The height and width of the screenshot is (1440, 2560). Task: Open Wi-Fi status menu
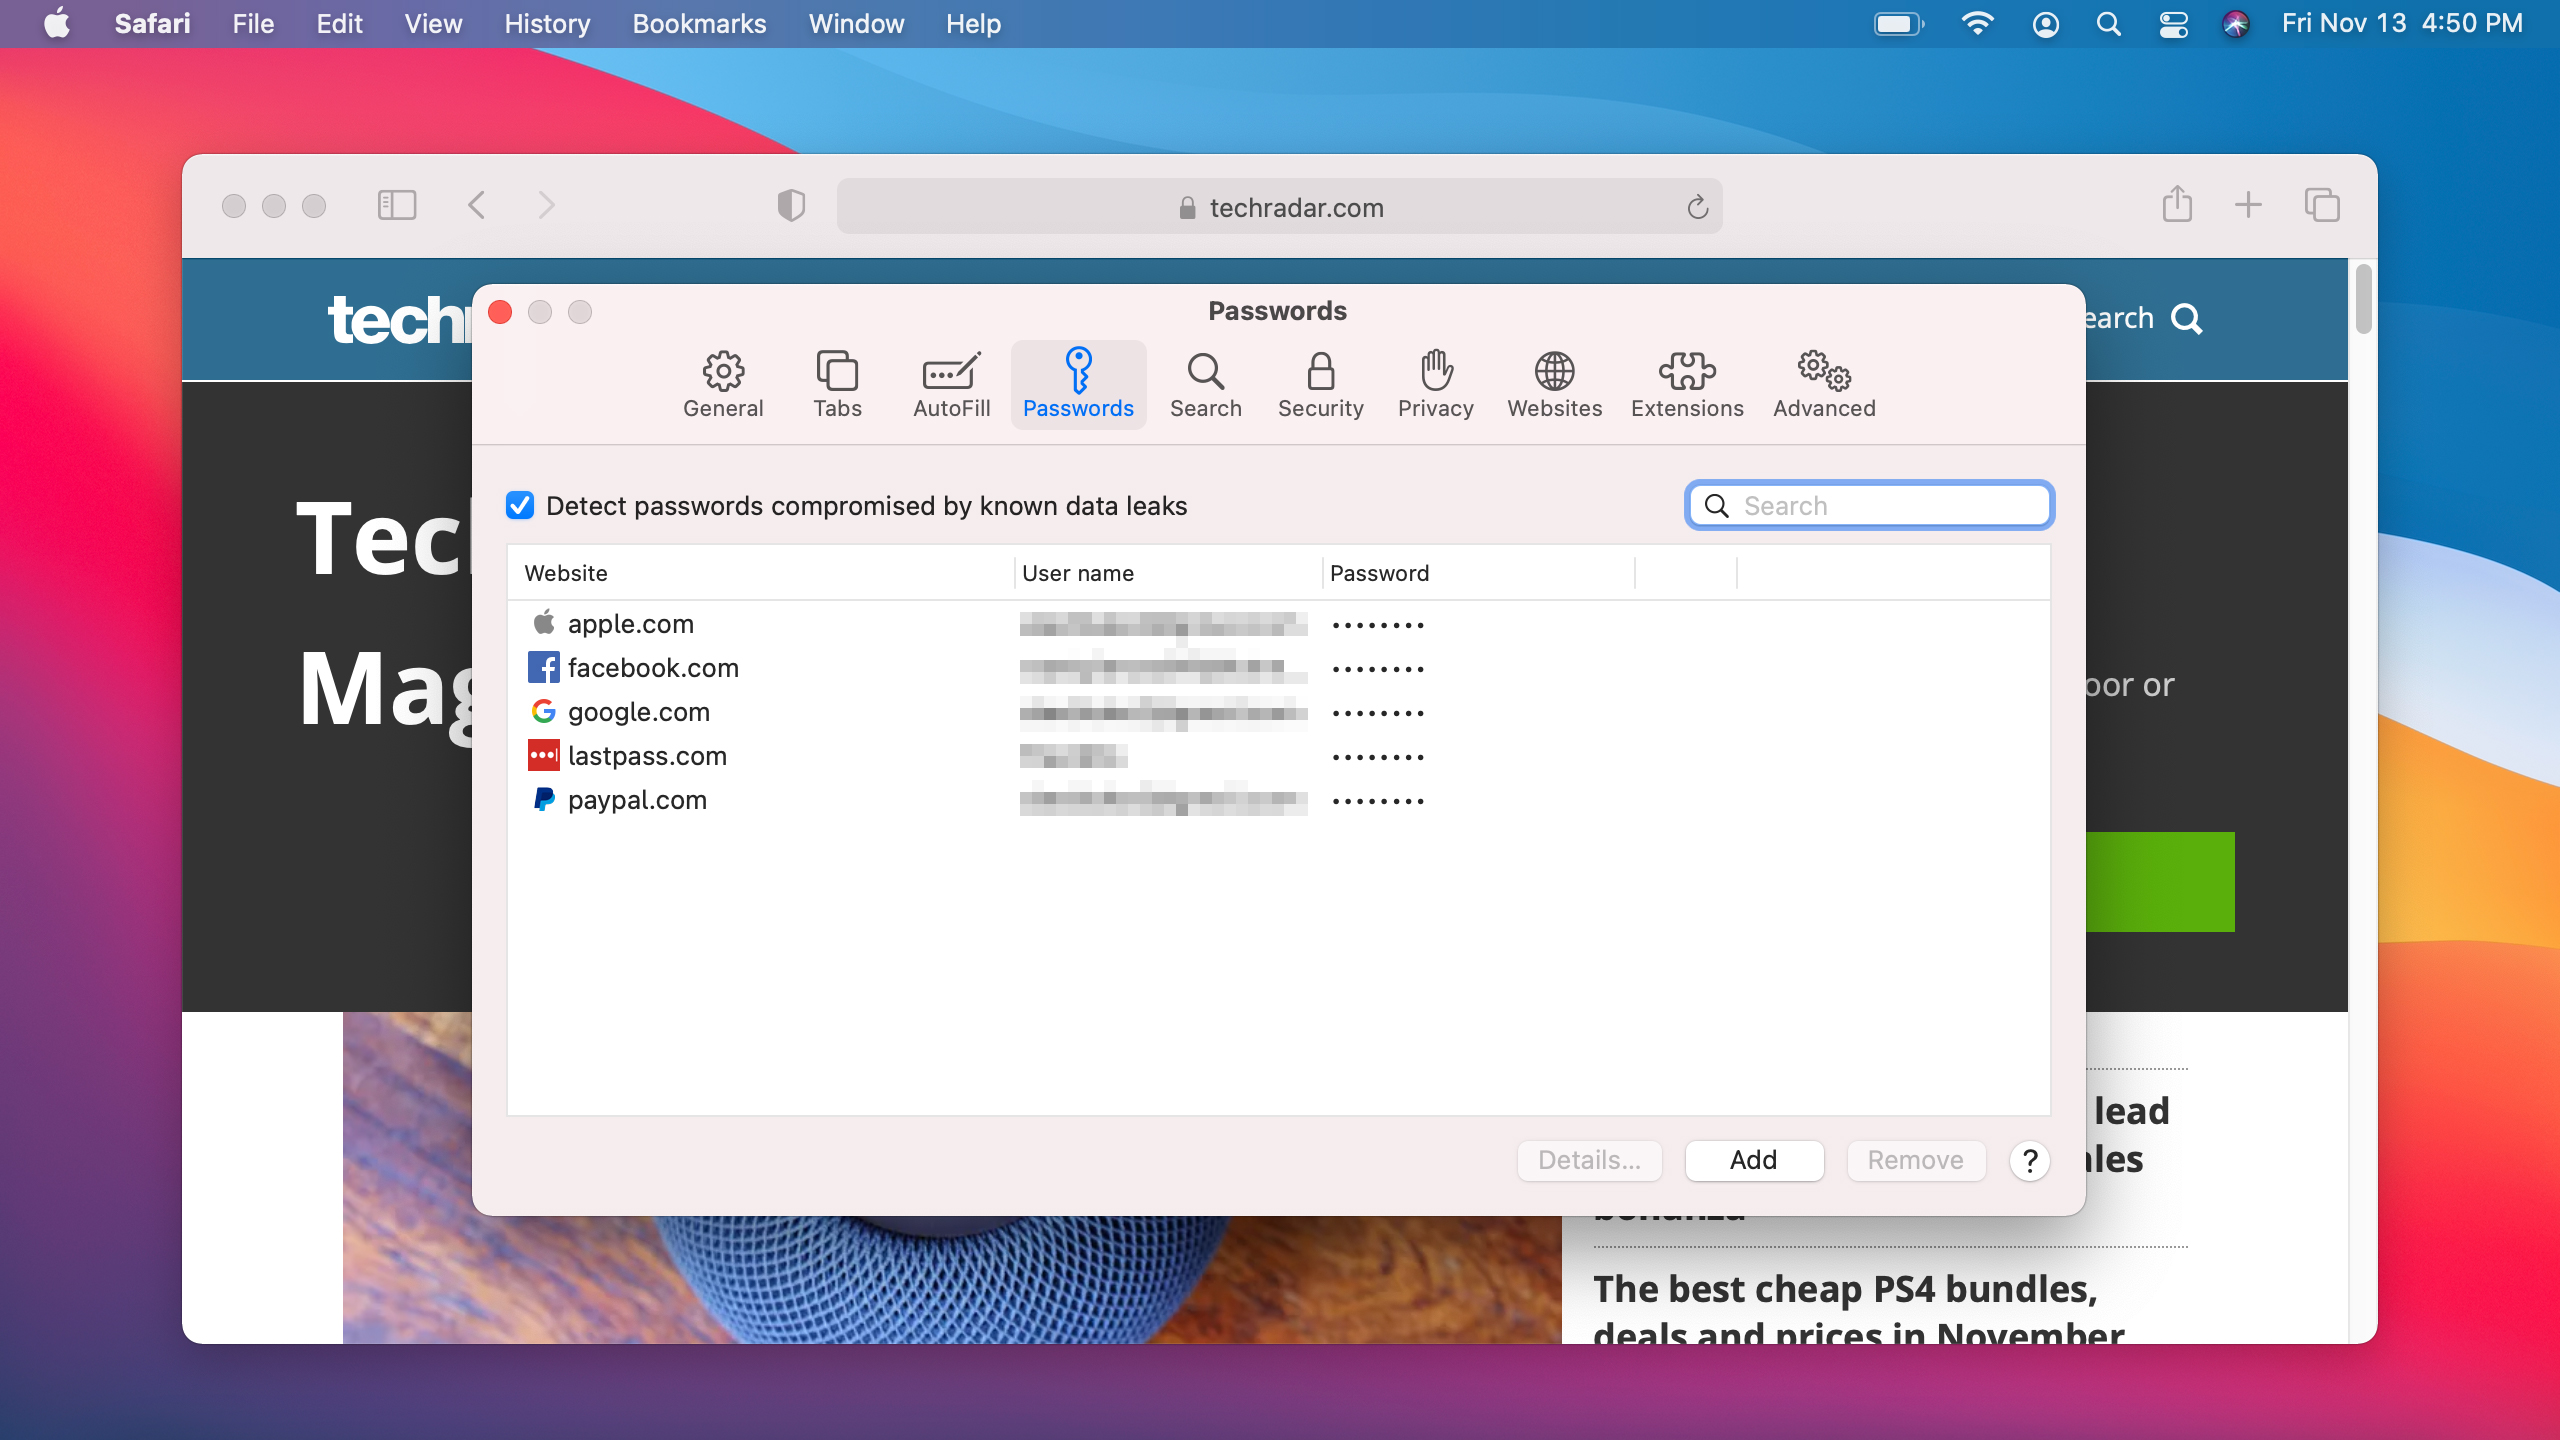pos(1977,24)
